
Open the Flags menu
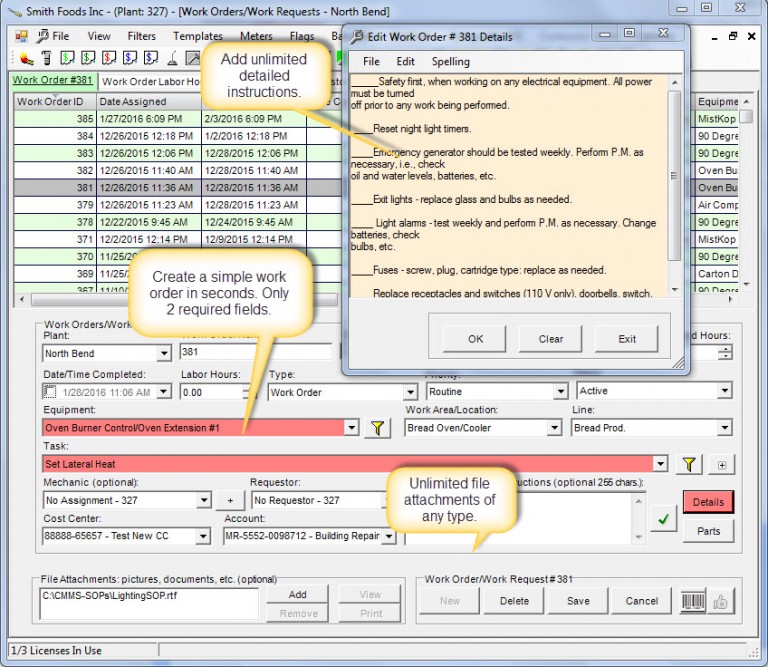(x=302, y=36)
